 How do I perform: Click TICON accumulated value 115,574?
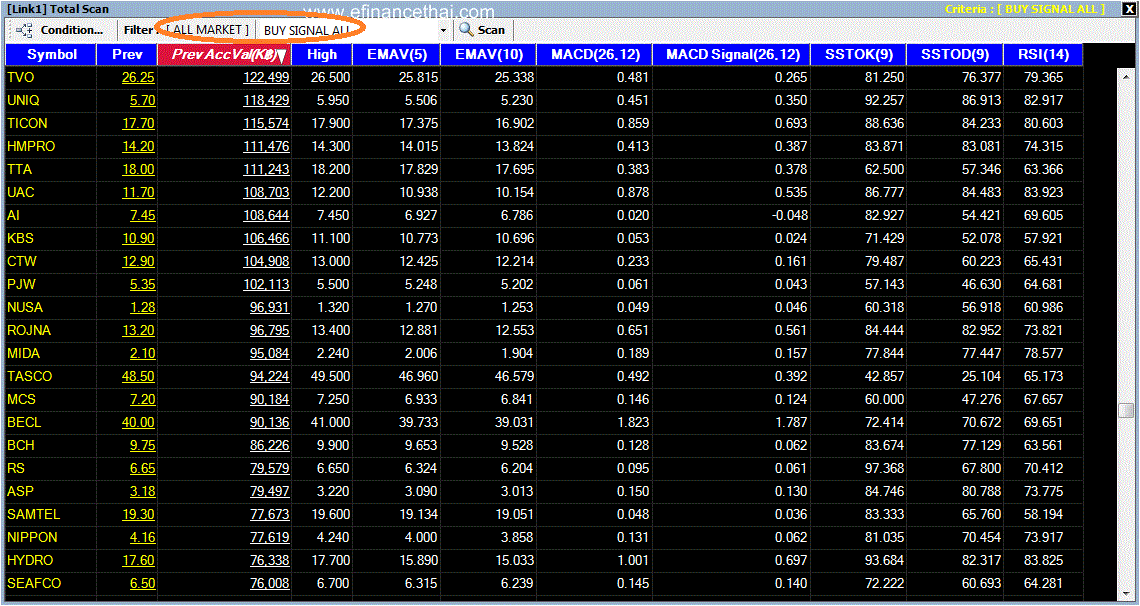tap(266, 124)
